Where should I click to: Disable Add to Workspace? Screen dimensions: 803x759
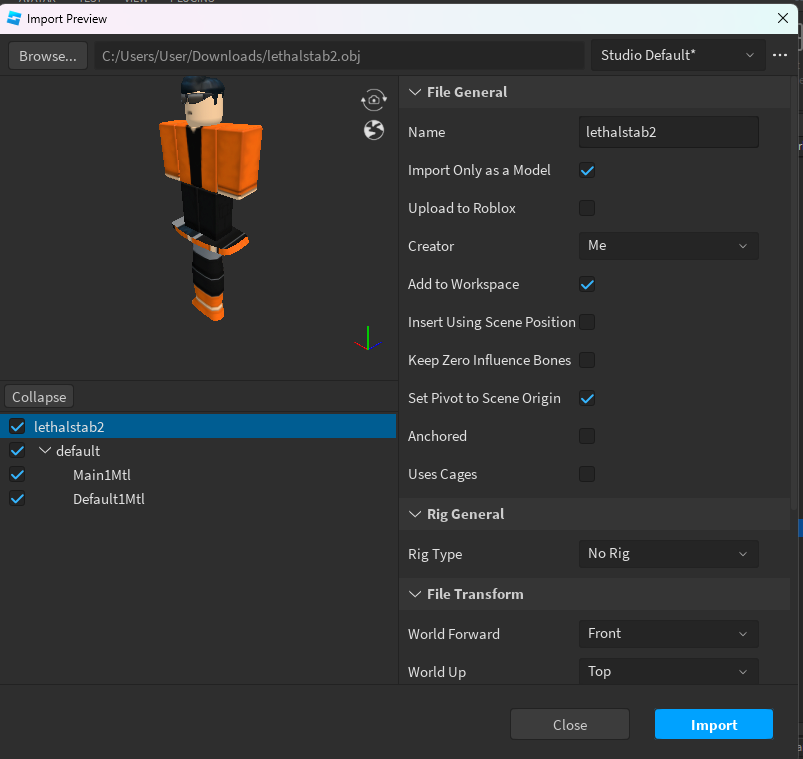[x=587, y=284]
